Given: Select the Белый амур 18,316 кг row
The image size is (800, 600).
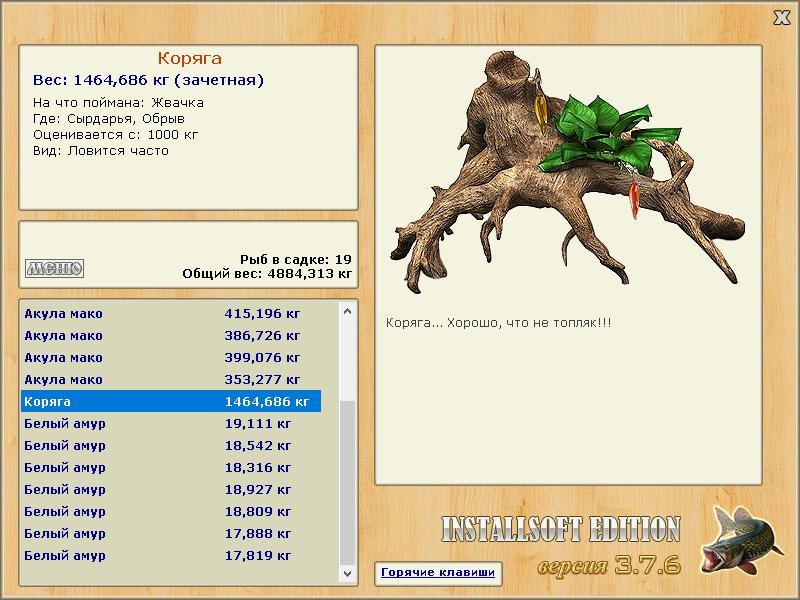Looking at the screenshot, I should 171,467.
